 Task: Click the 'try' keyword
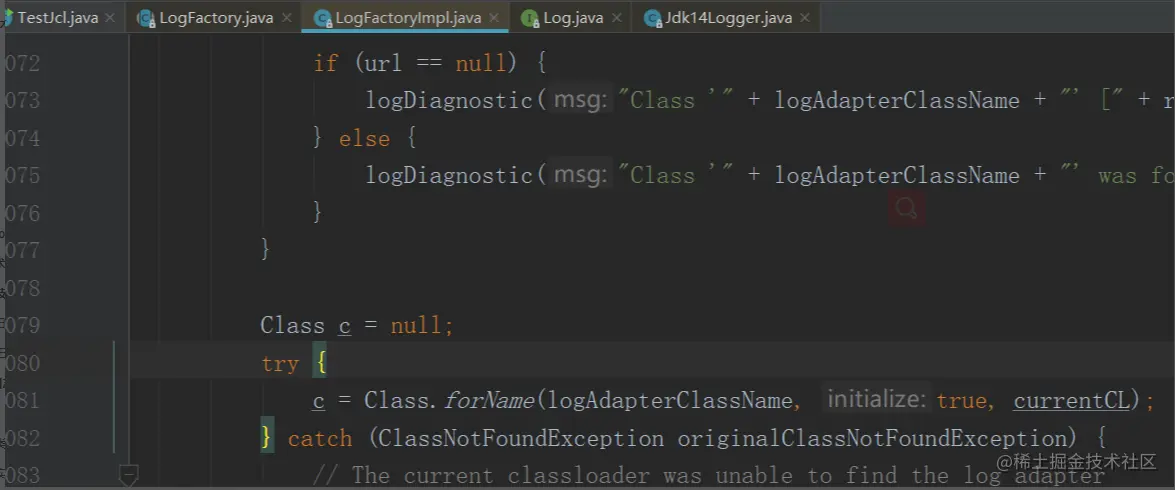[x=280, y=364]
